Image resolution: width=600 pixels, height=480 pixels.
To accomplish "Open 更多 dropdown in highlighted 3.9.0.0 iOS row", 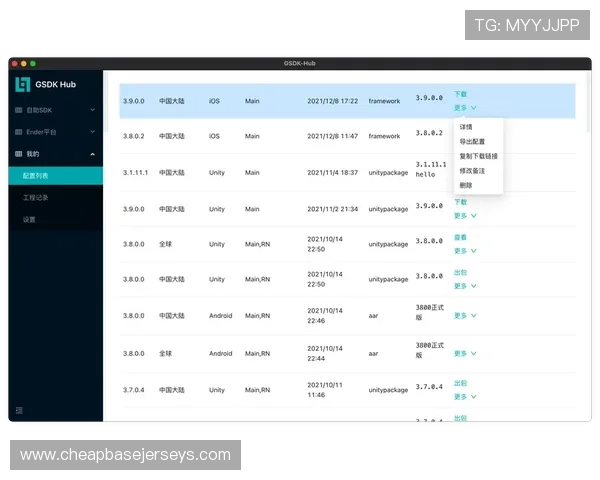I will coord(465,108).
